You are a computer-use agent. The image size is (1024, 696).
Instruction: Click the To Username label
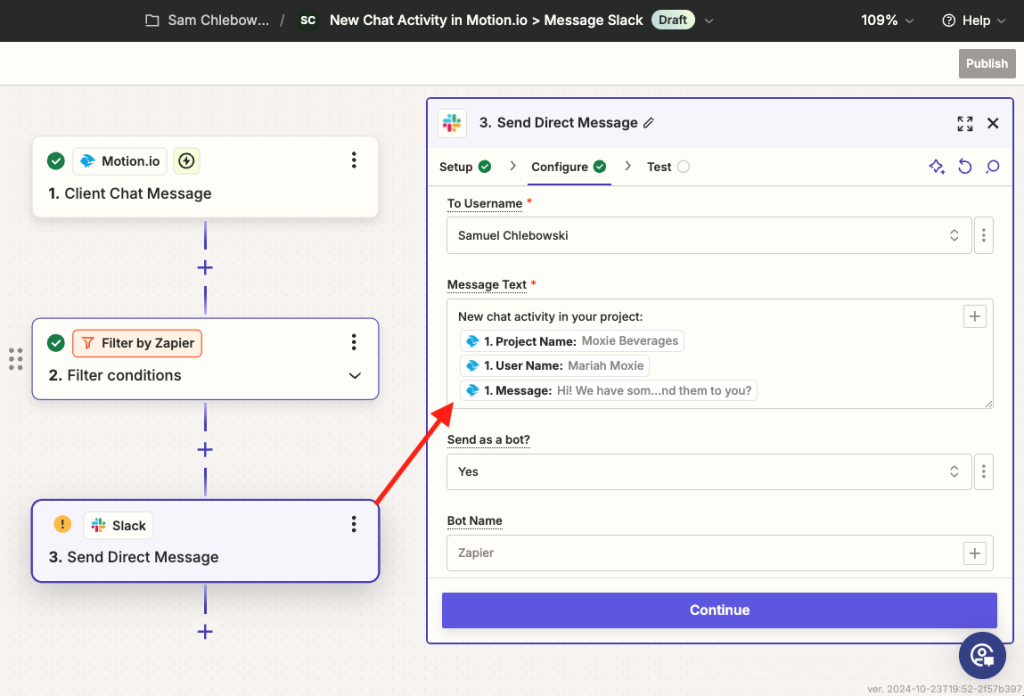tap(485, 204)
